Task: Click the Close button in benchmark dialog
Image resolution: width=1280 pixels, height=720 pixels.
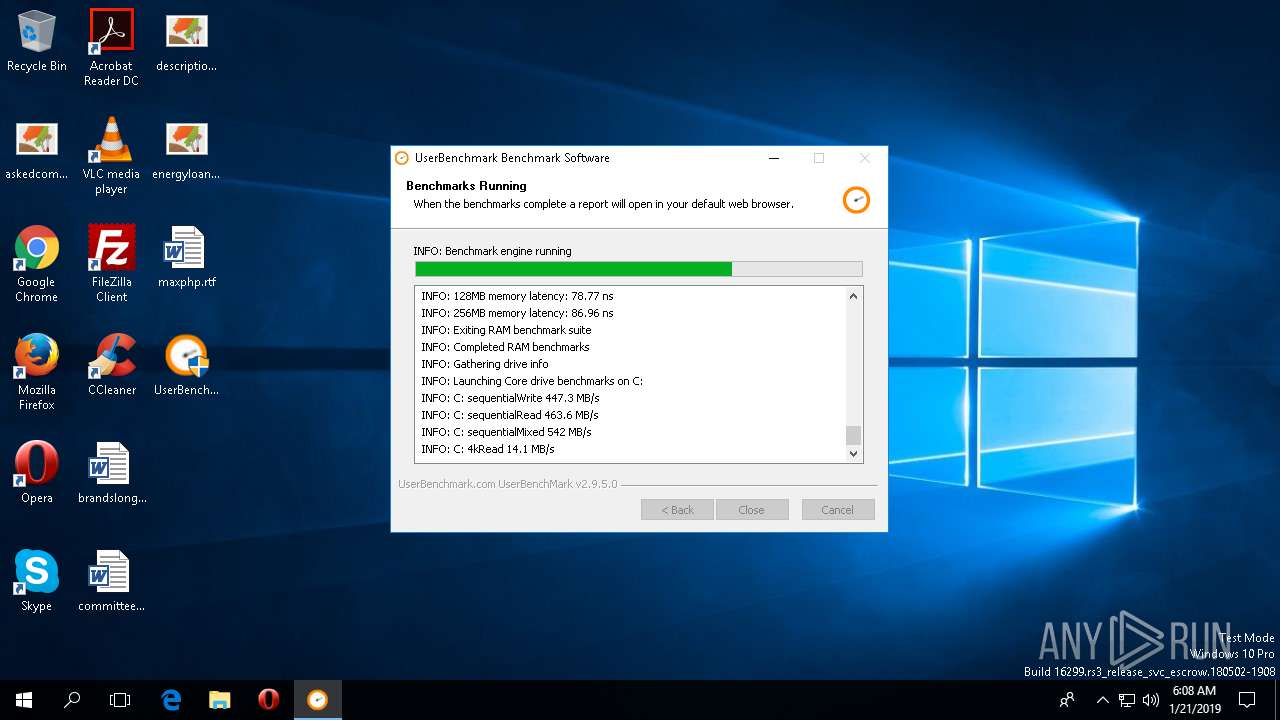Action: click(751, 510)
